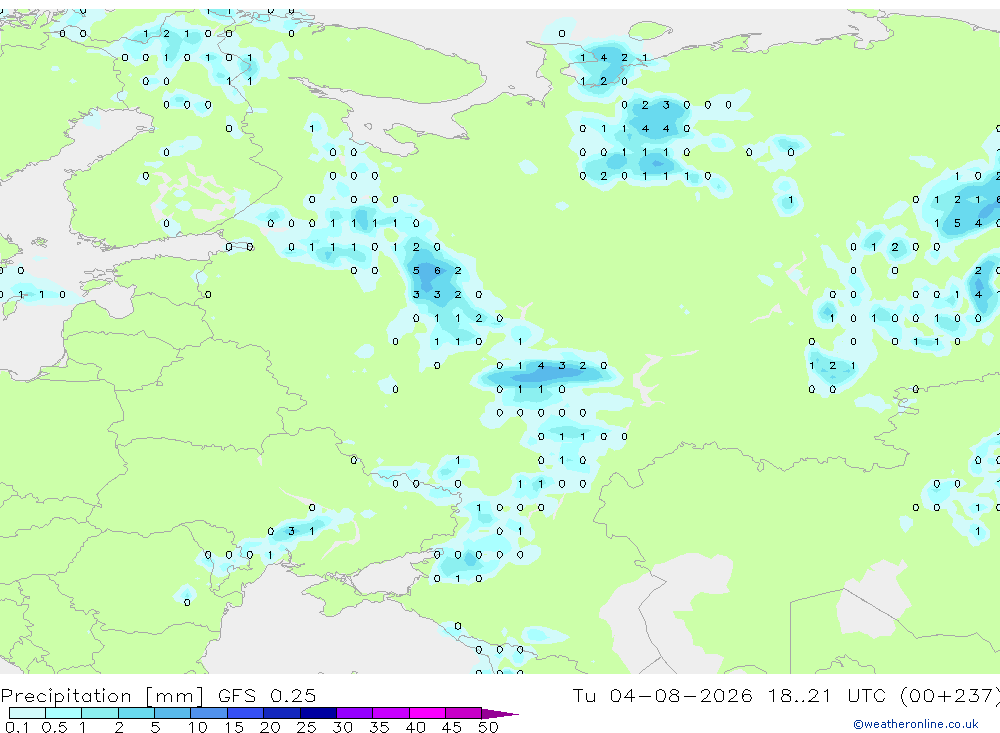Pick the 1–2 mm legend color box

point(100,713)
